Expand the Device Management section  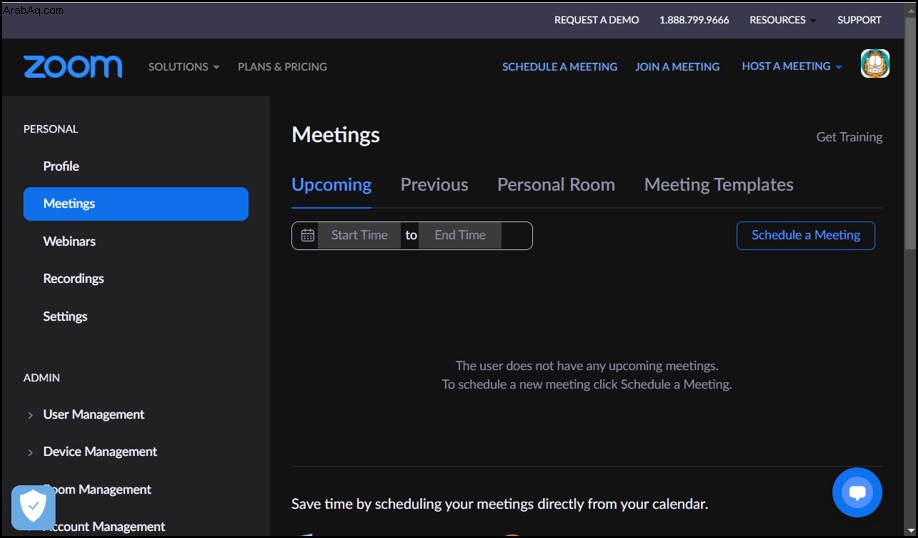(x=92, y=452)
